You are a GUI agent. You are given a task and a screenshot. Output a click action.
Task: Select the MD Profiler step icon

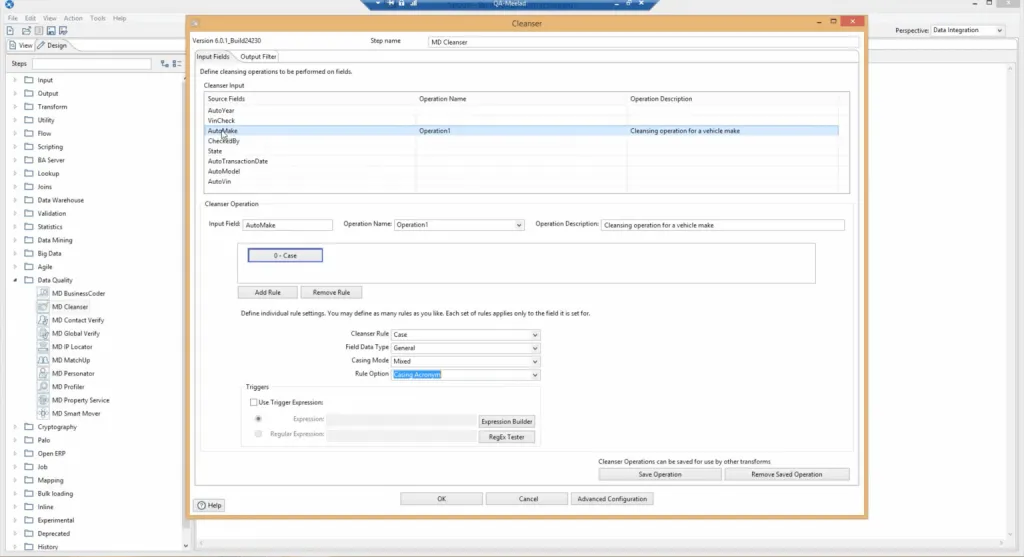[43, 387]
